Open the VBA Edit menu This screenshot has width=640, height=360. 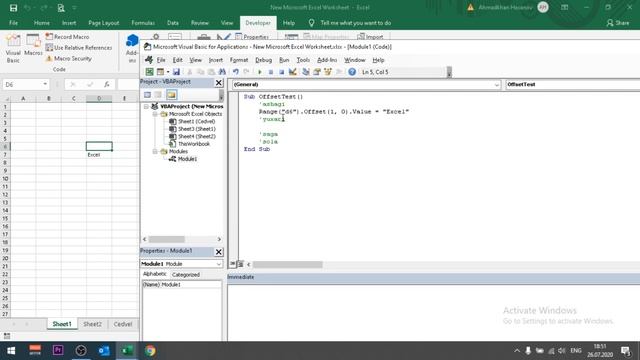click(x=178, y=60)
